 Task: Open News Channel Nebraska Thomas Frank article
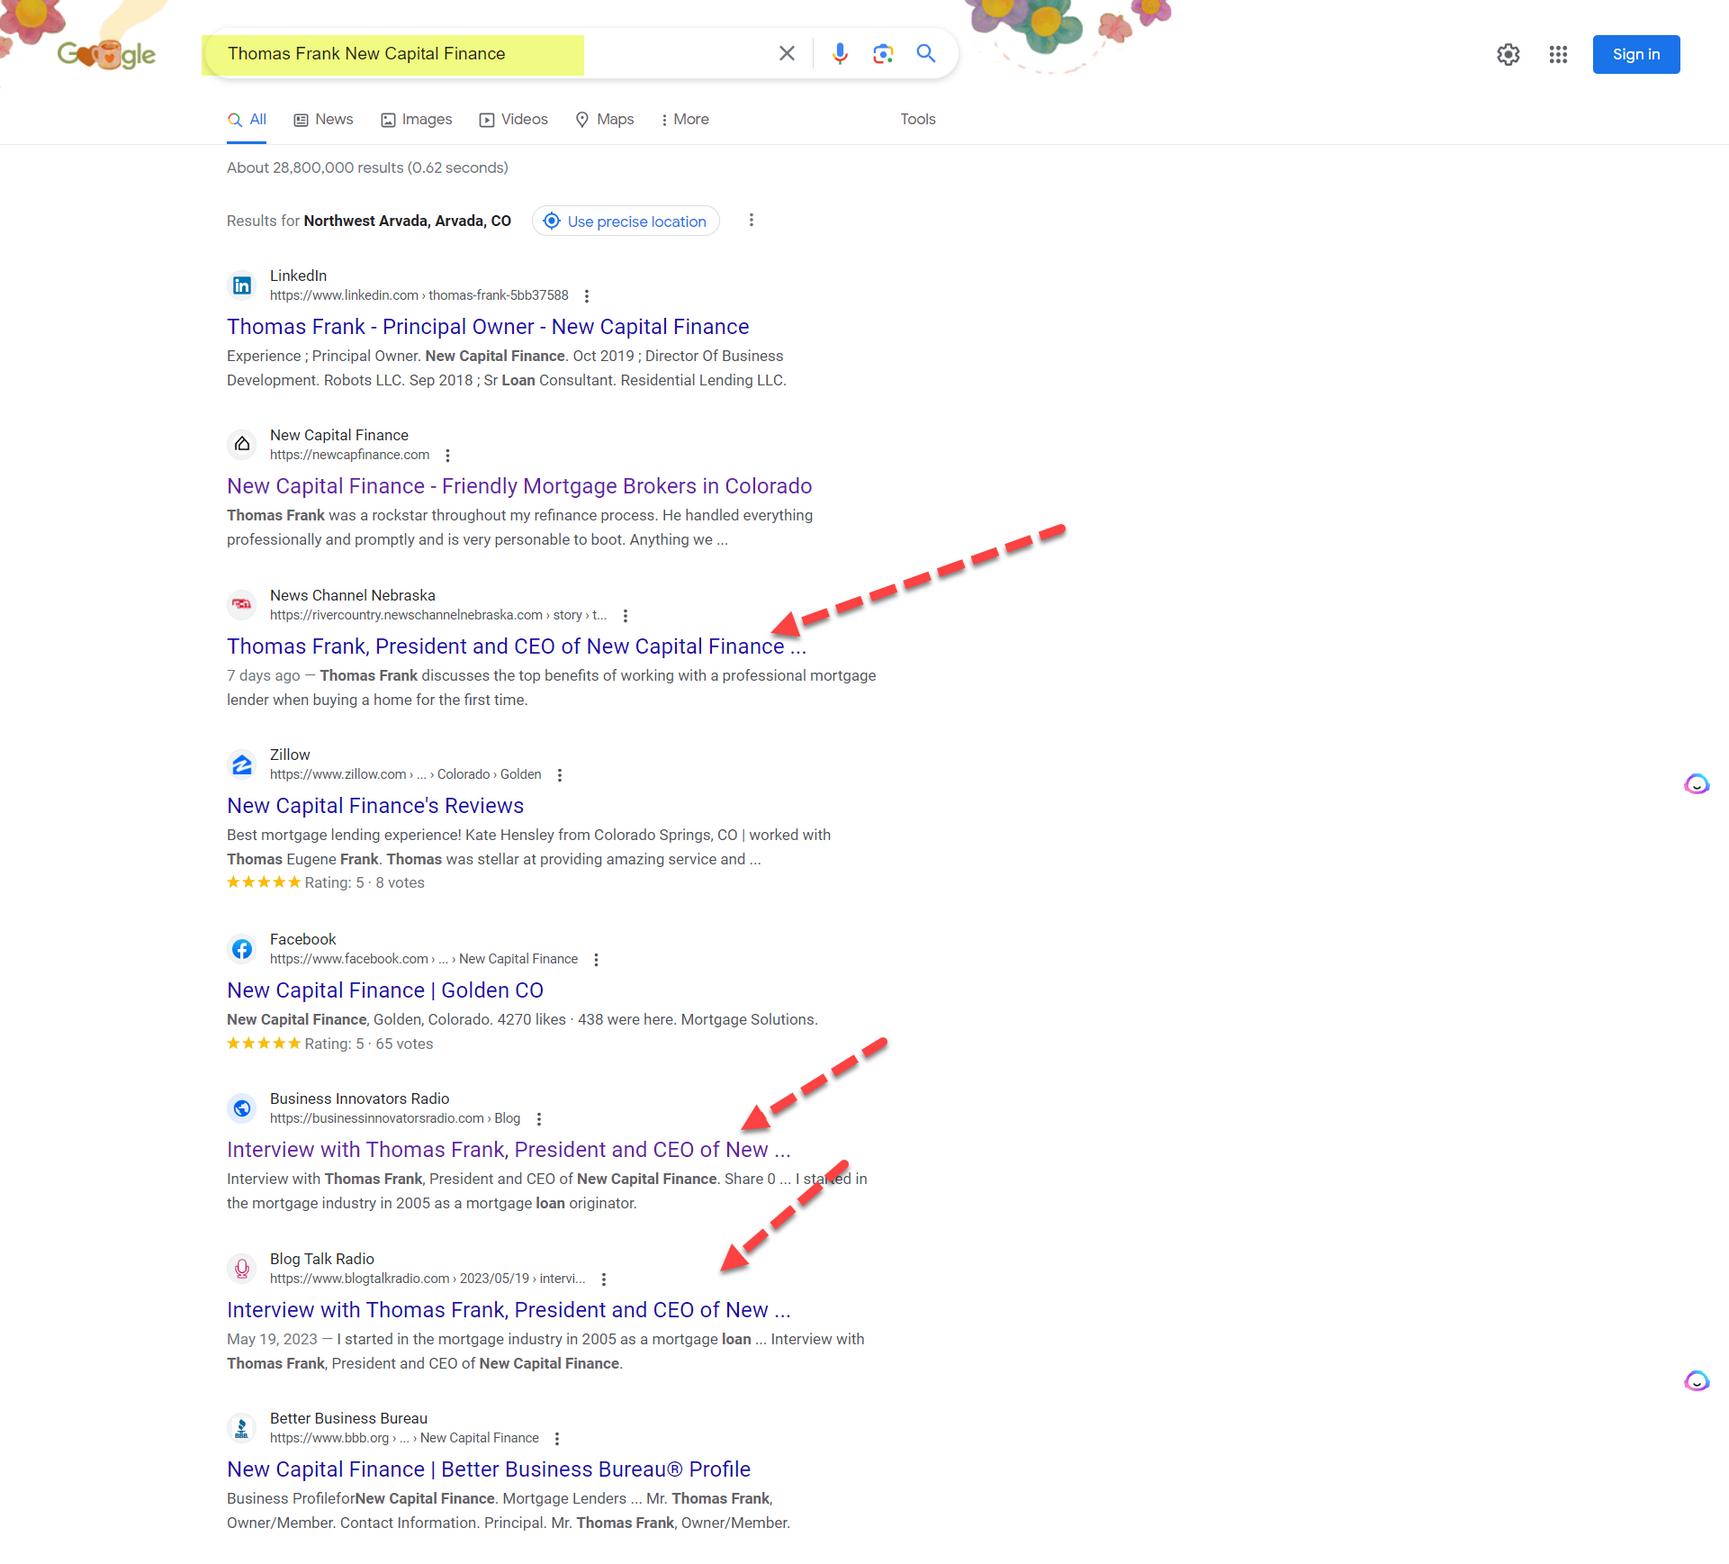click(x=516, y=646)
